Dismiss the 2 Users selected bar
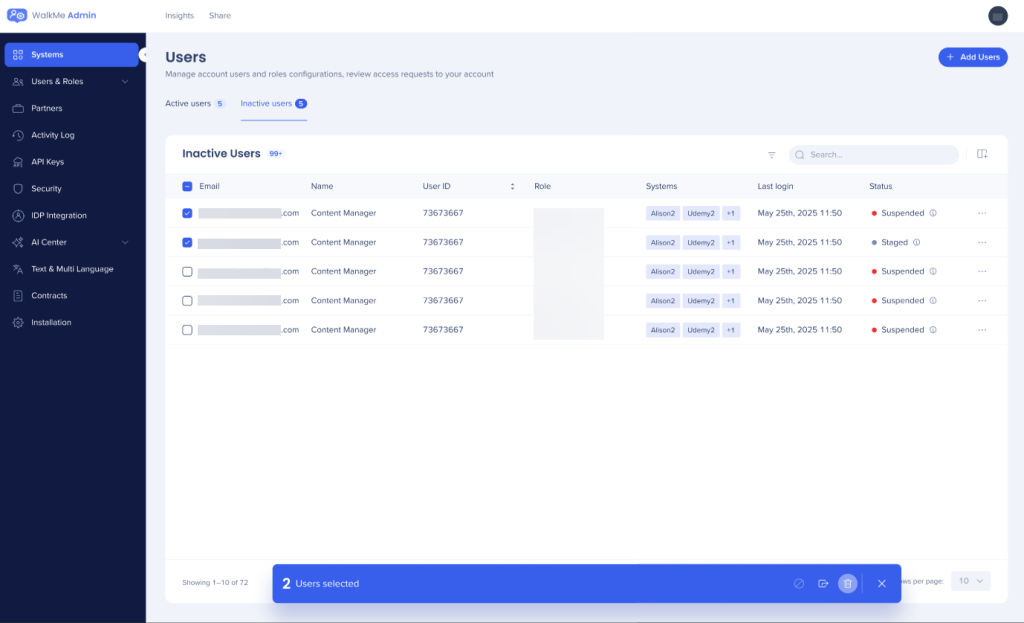The width and height of the screenshot is (1024, 623). (881, 584)
